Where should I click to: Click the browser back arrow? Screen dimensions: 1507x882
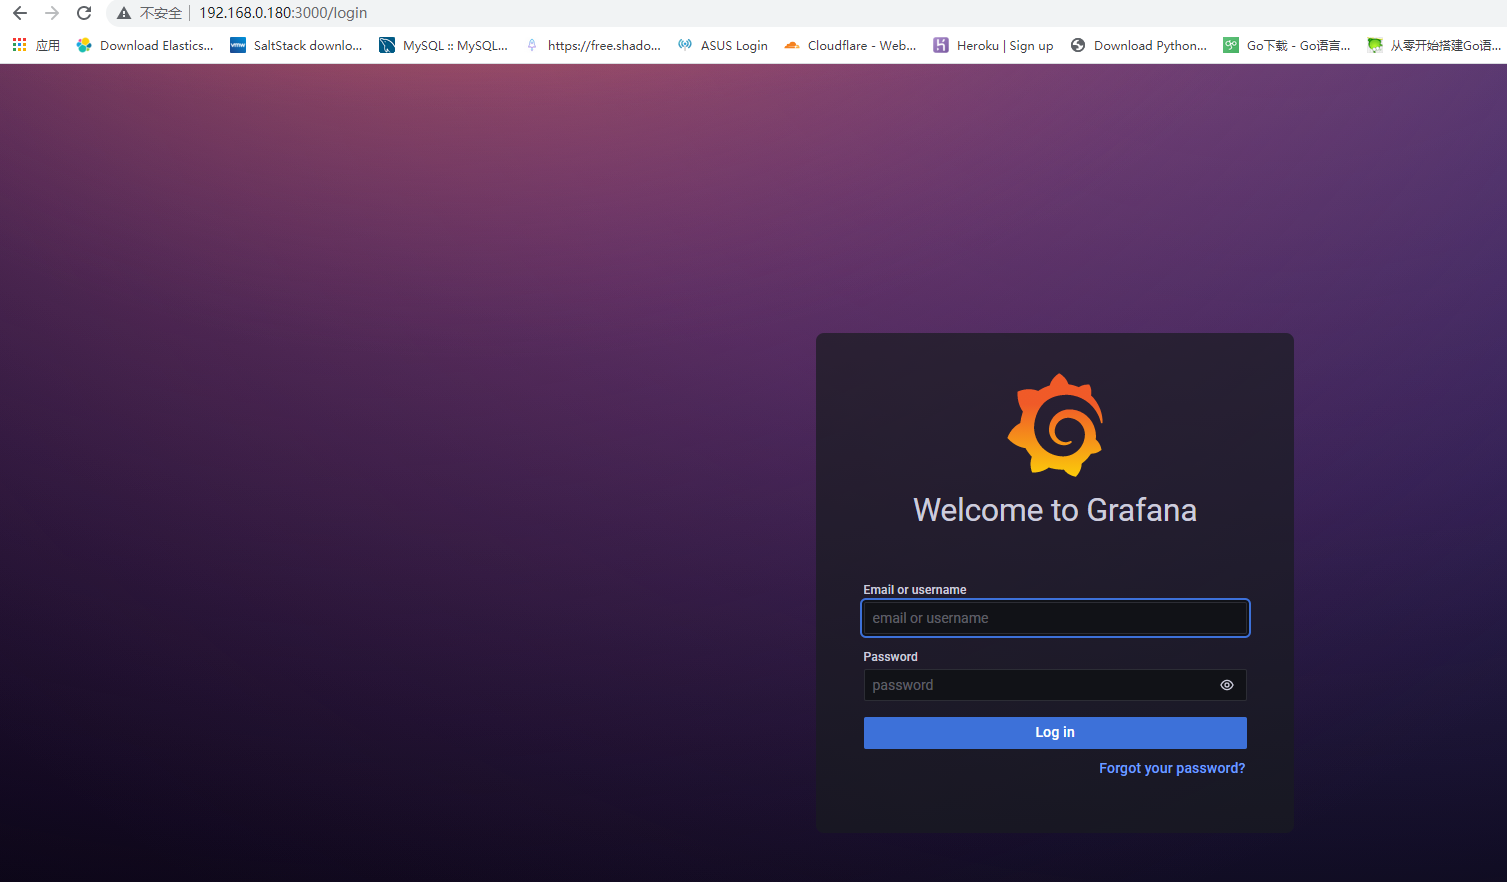20,13
